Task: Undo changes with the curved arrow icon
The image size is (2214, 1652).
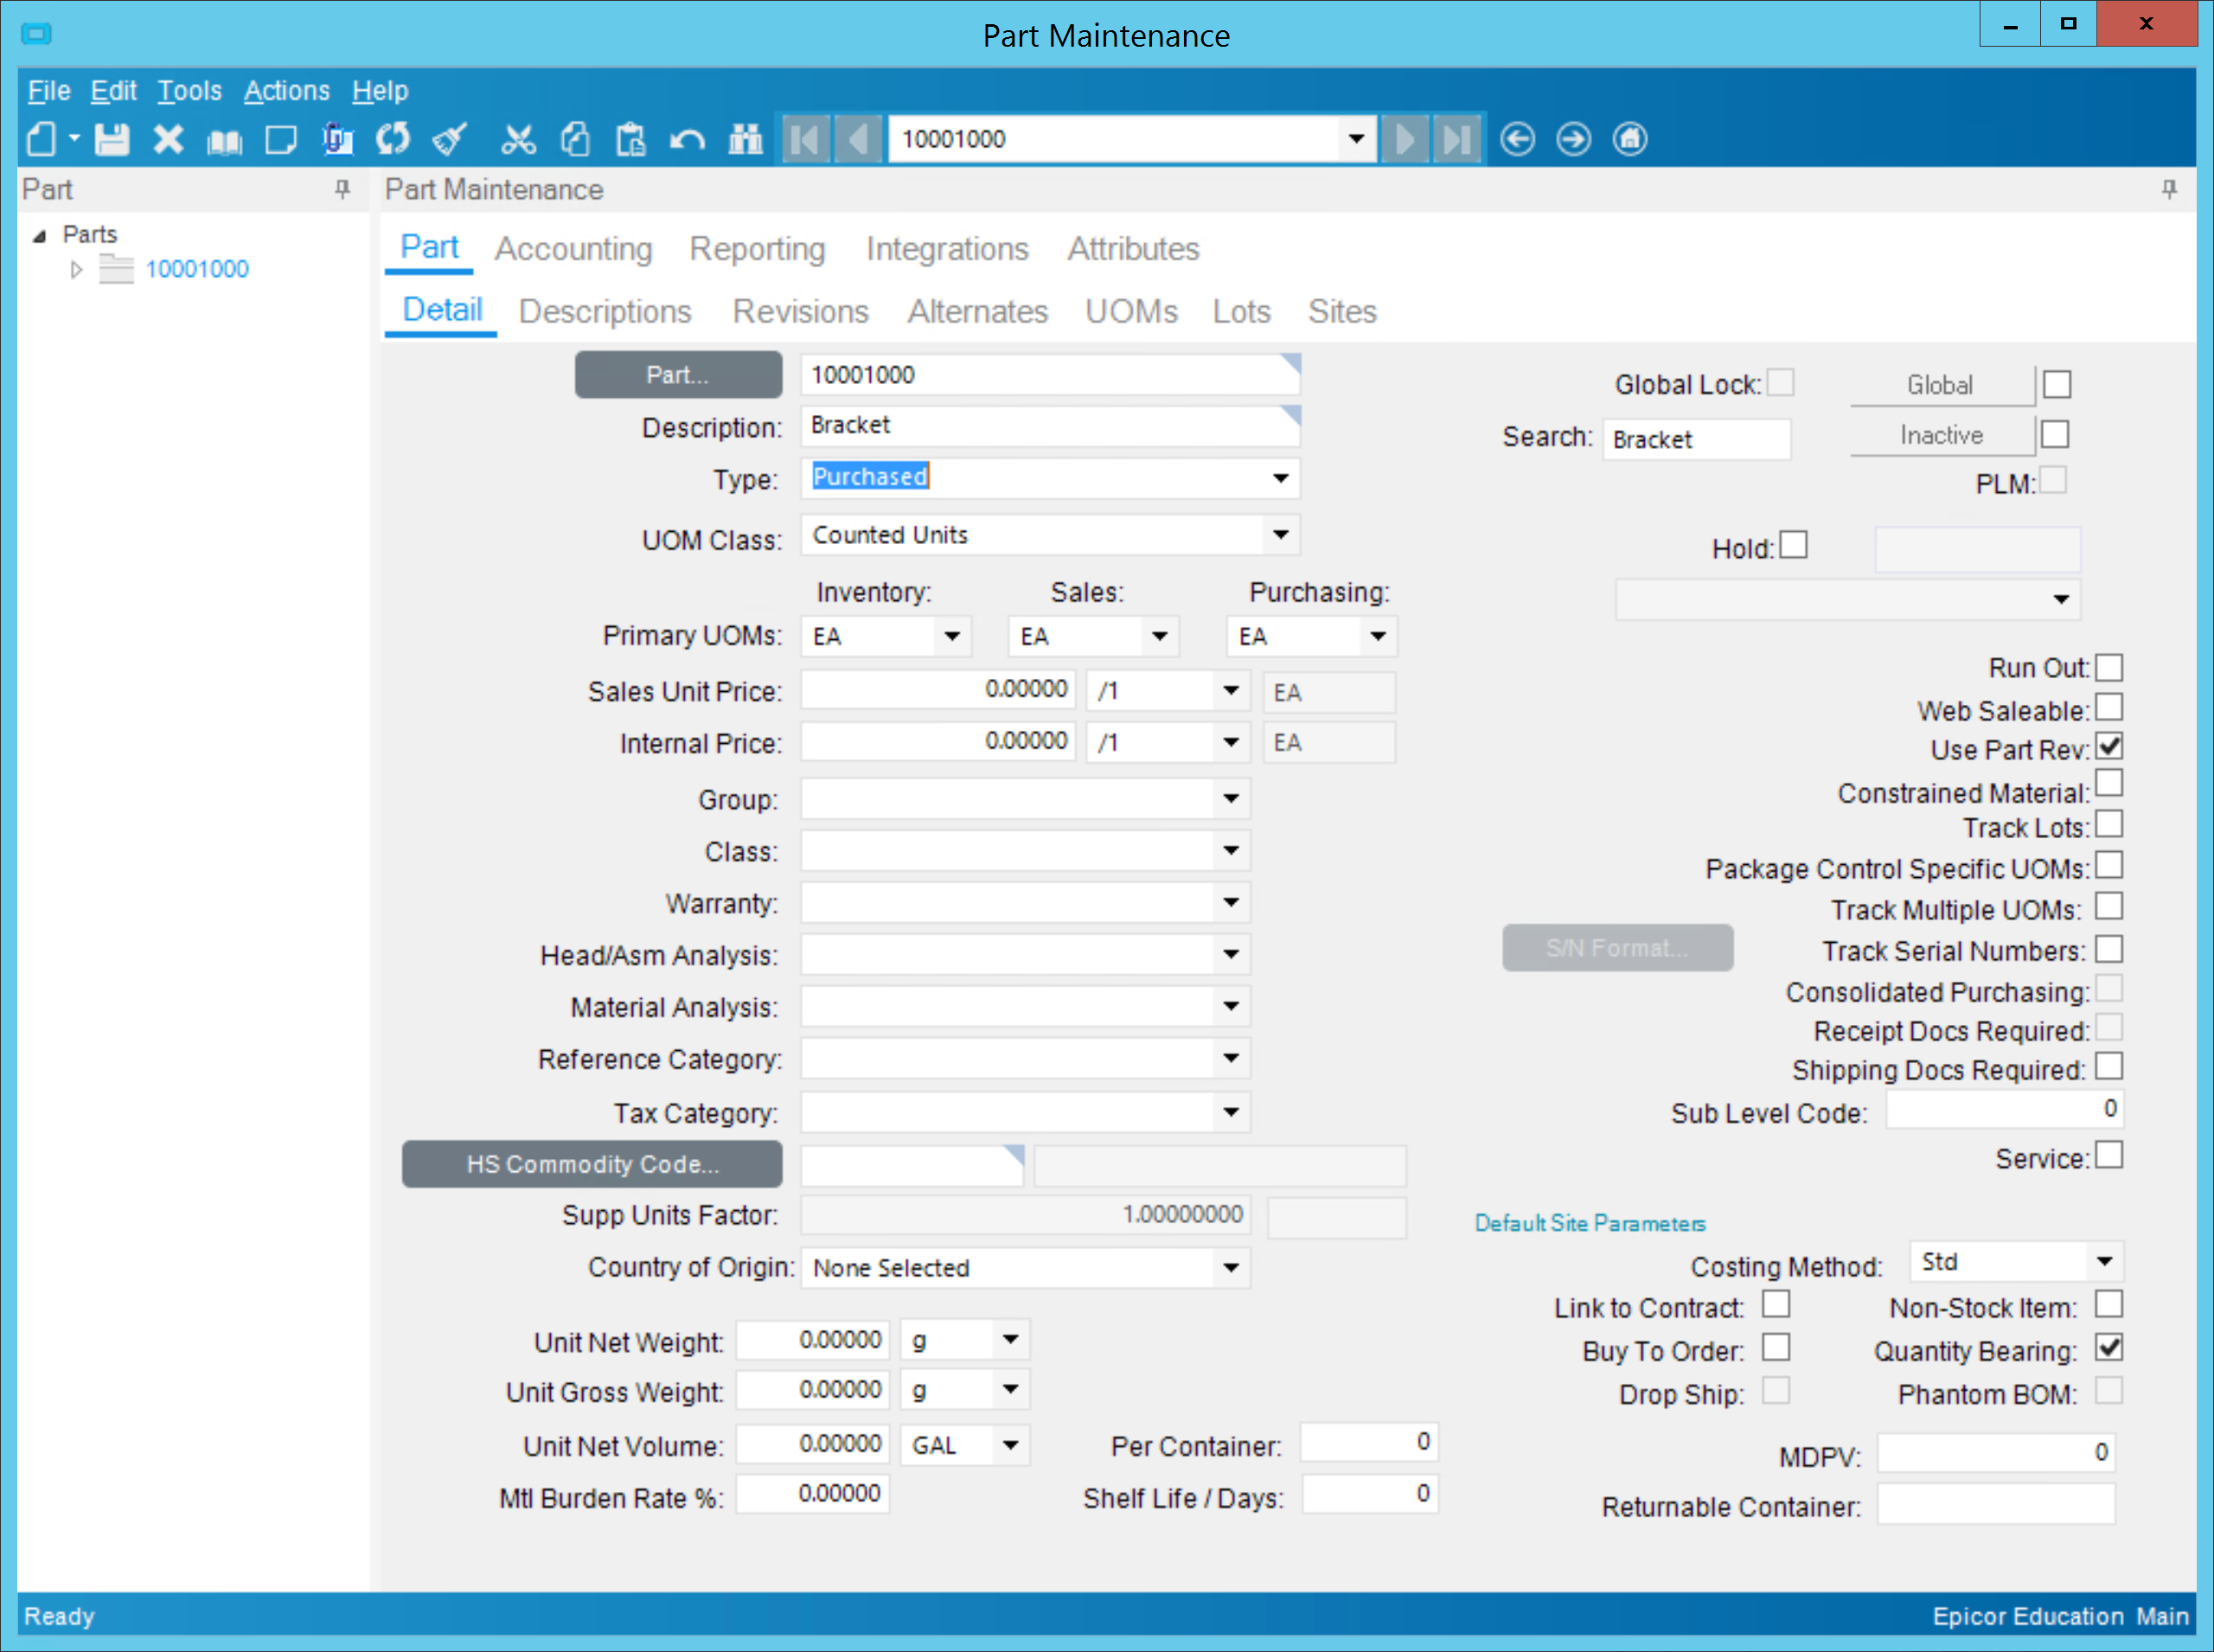Action: pos(687,139)
